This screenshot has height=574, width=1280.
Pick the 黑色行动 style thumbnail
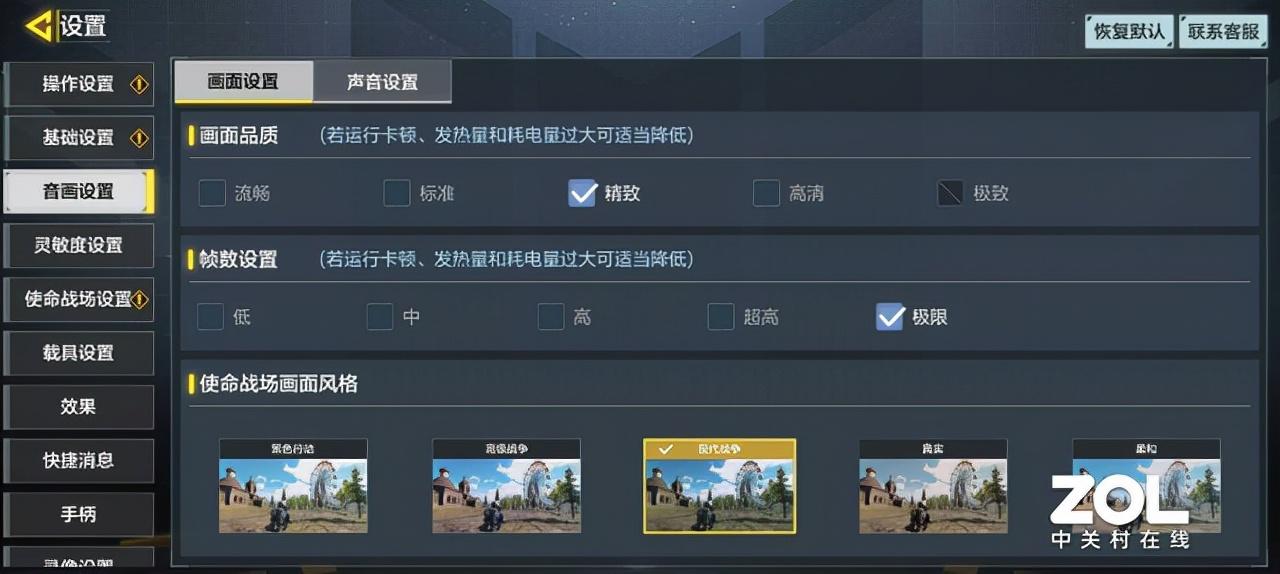click(x=293, y=486)
